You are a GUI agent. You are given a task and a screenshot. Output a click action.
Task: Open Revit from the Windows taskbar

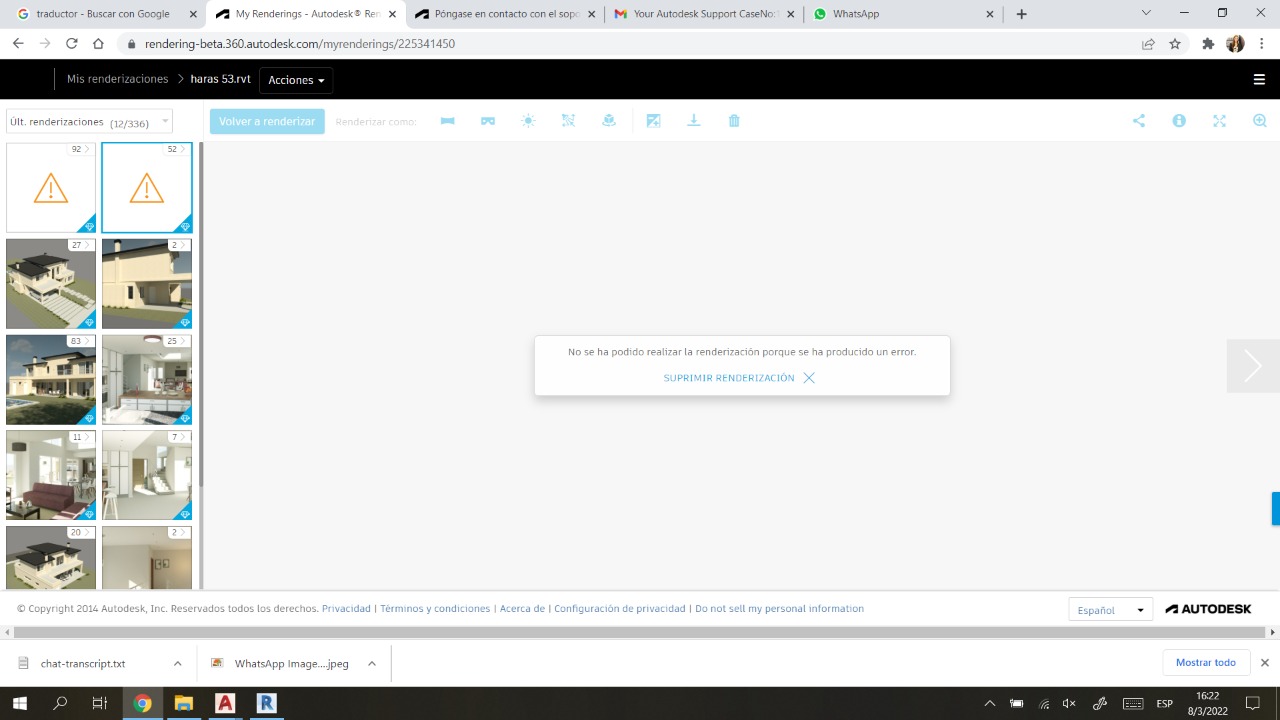tap(266, 703)
